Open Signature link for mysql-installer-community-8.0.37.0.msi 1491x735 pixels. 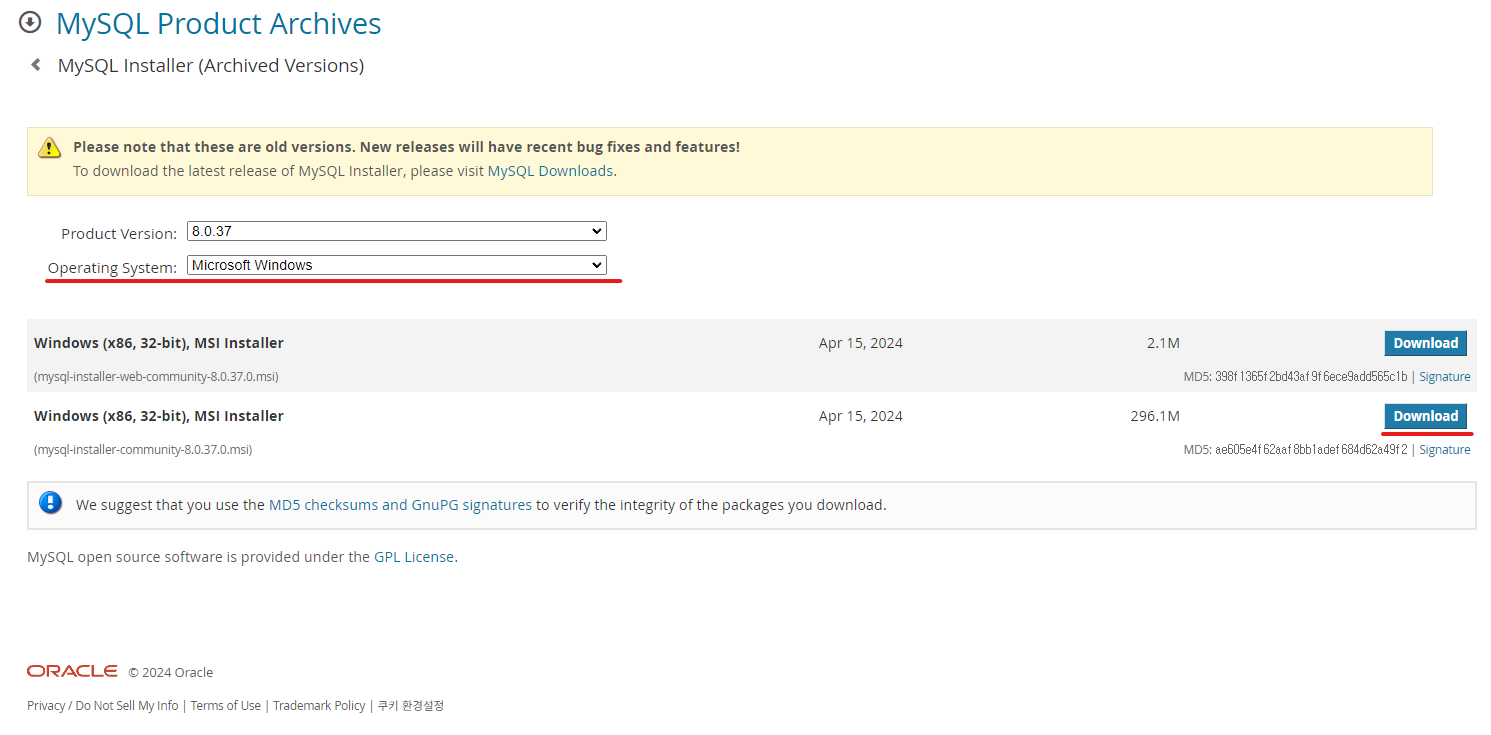click(x=1445, y=450)
